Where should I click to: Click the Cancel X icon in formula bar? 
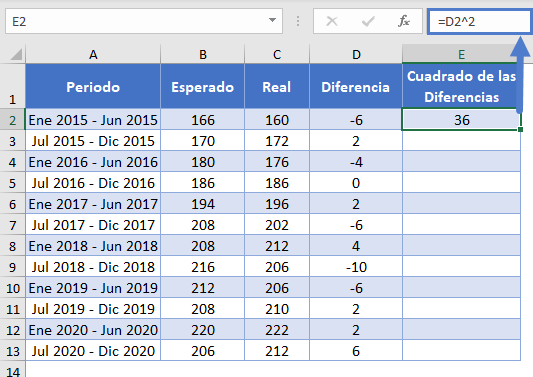[x=332, y=22]
